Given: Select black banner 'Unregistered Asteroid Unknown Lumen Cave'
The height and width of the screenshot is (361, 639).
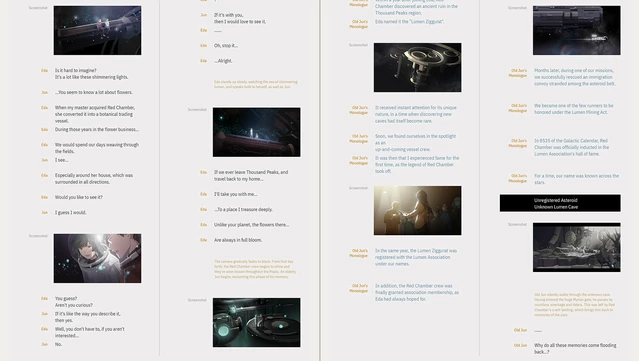Looking at the screenshot, I should 560,203.
